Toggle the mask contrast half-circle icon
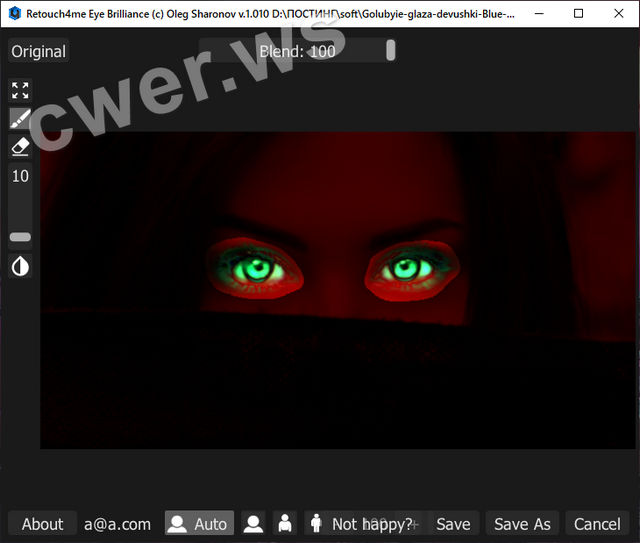This screenshot has height=543, width=640. (x=20, y=266)
